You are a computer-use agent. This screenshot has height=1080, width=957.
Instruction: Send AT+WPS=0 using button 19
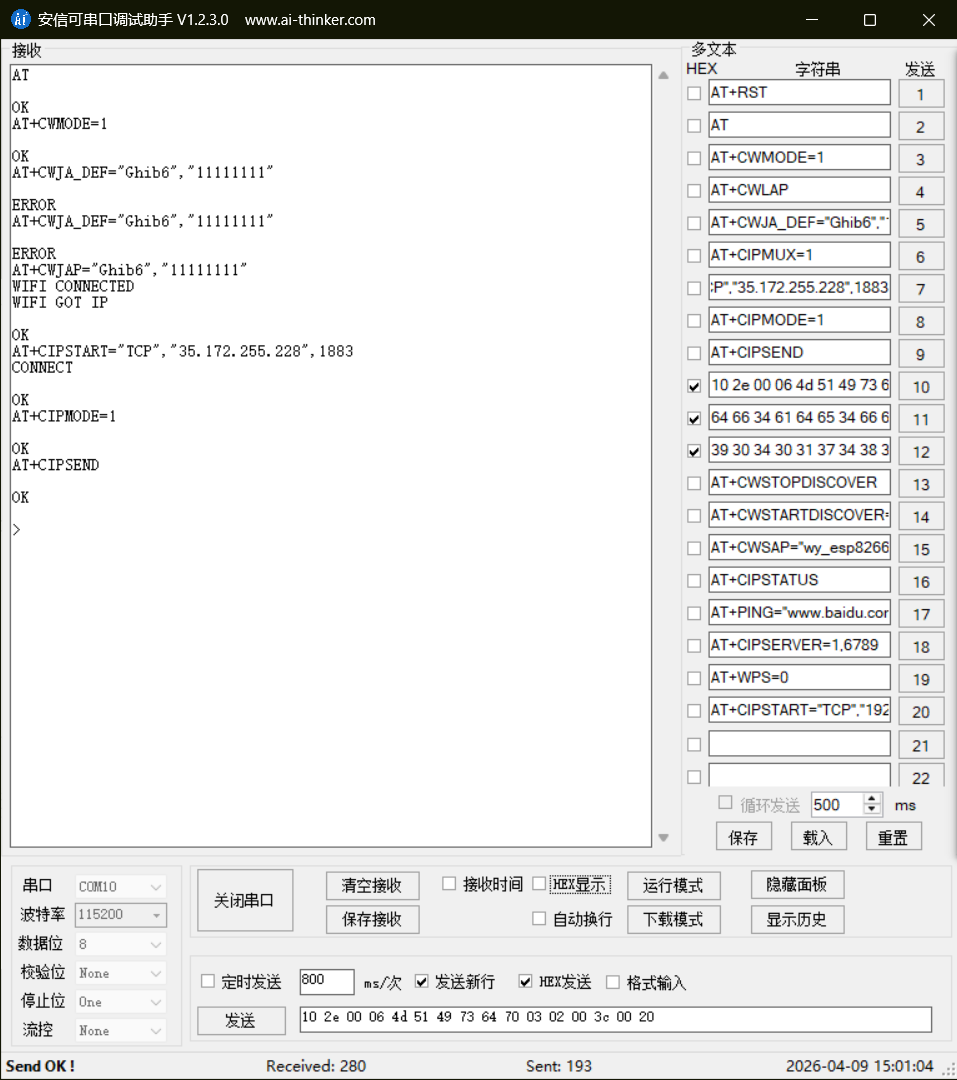921,679
